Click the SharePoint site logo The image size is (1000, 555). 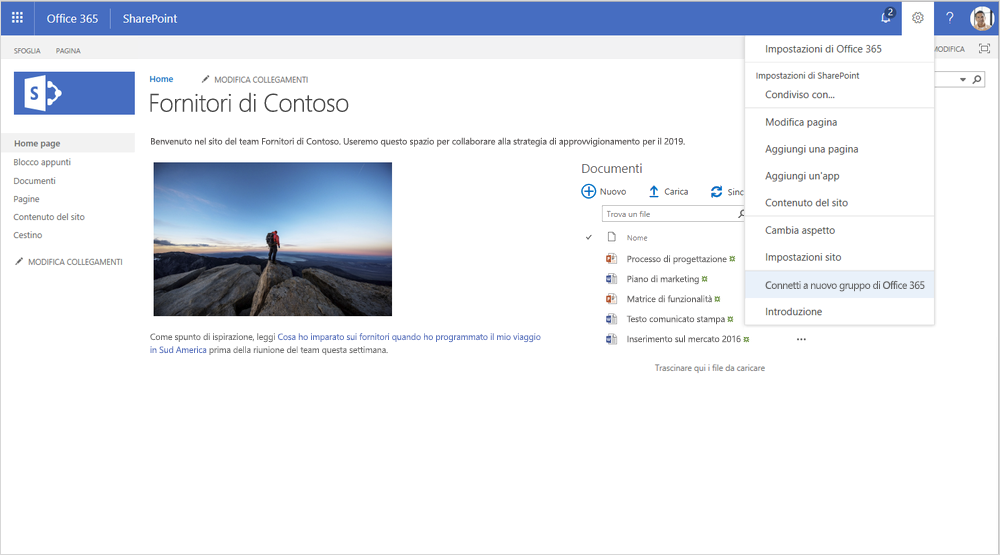pyautogui.click(x=74, y=93)
